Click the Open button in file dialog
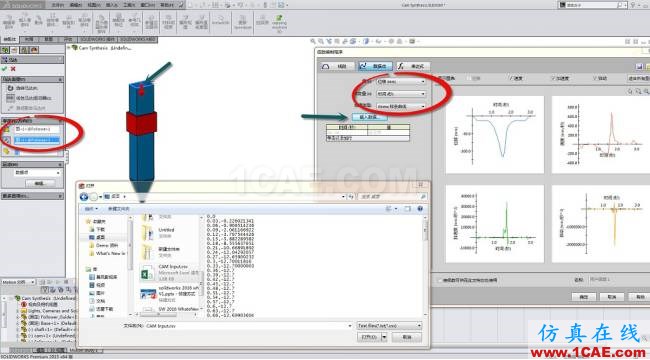The image size is (650, 360). pyautogui.click(x=369, y=337)
